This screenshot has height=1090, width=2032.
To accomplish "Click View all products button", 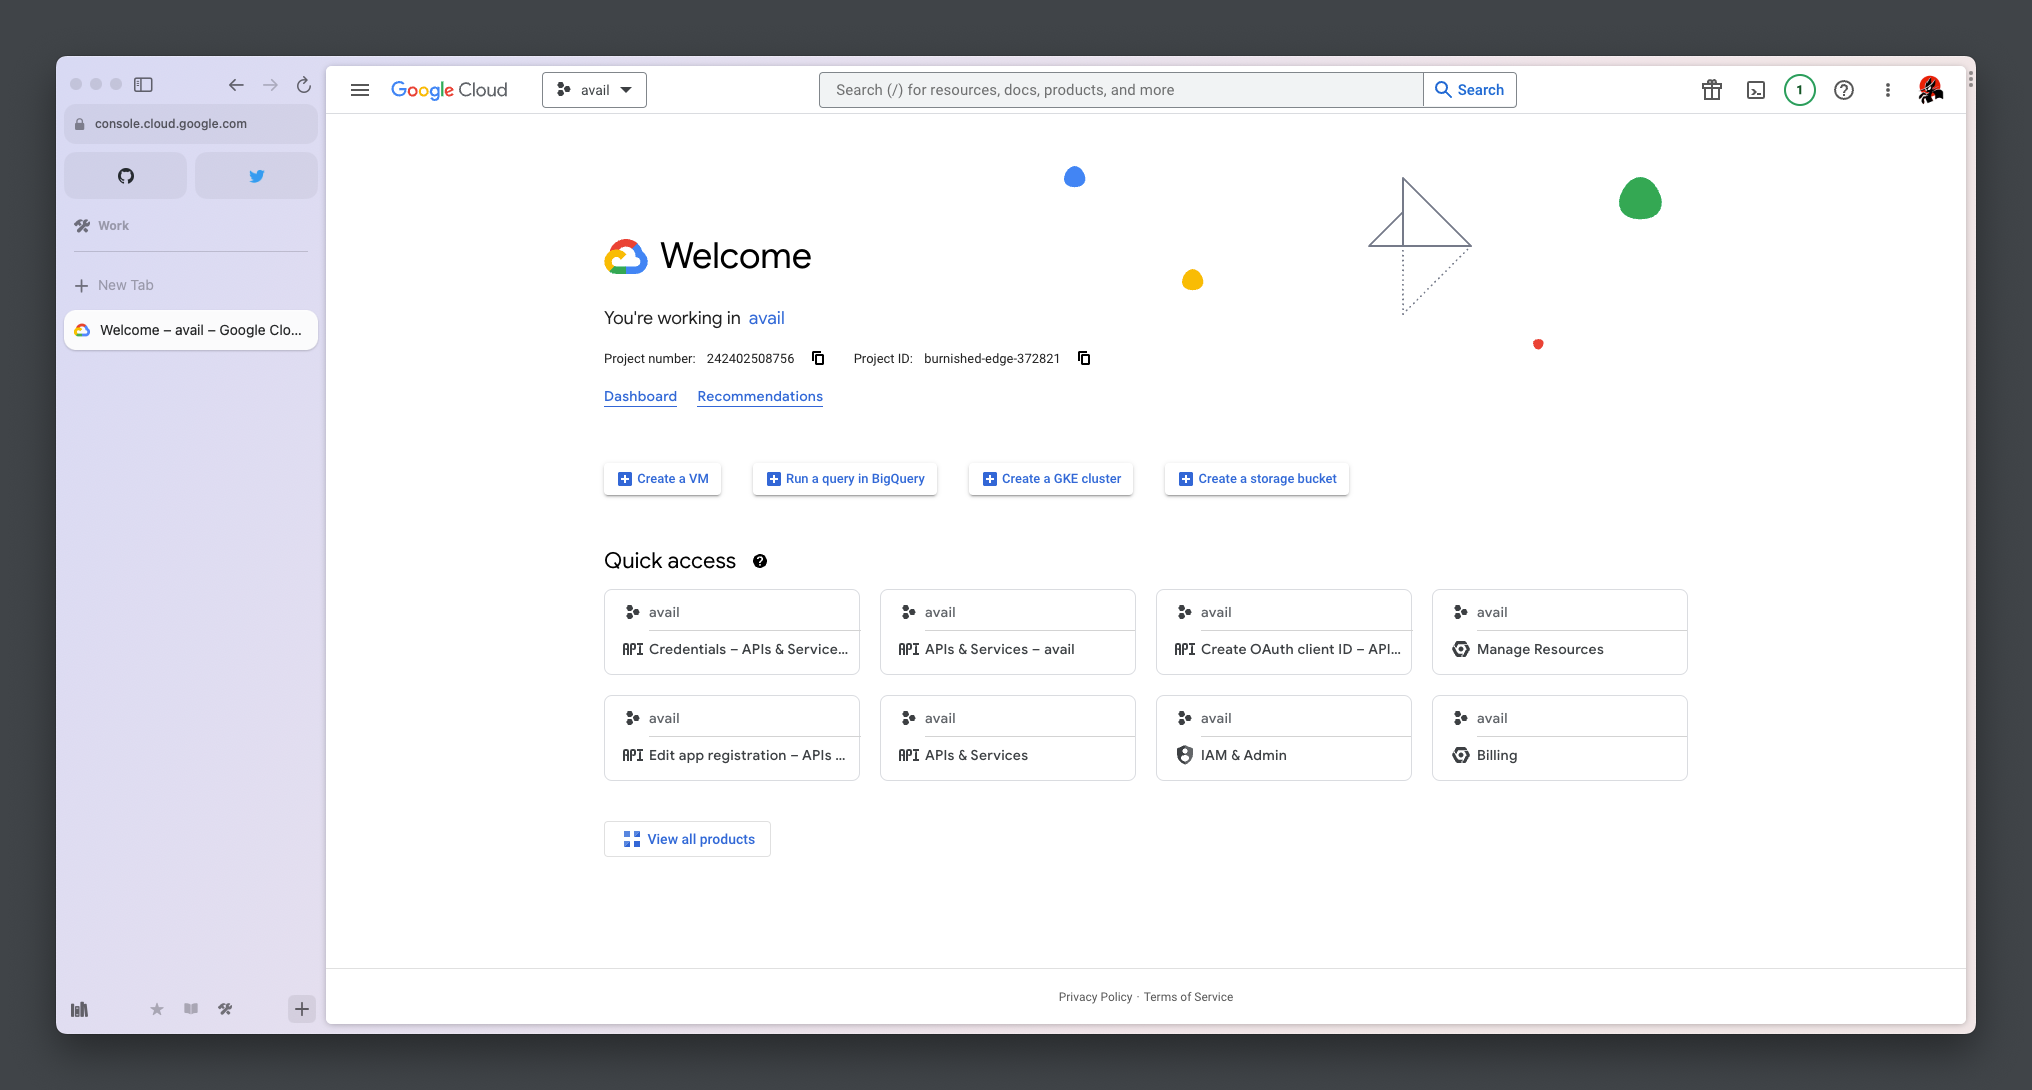I will tap(687, 839).
